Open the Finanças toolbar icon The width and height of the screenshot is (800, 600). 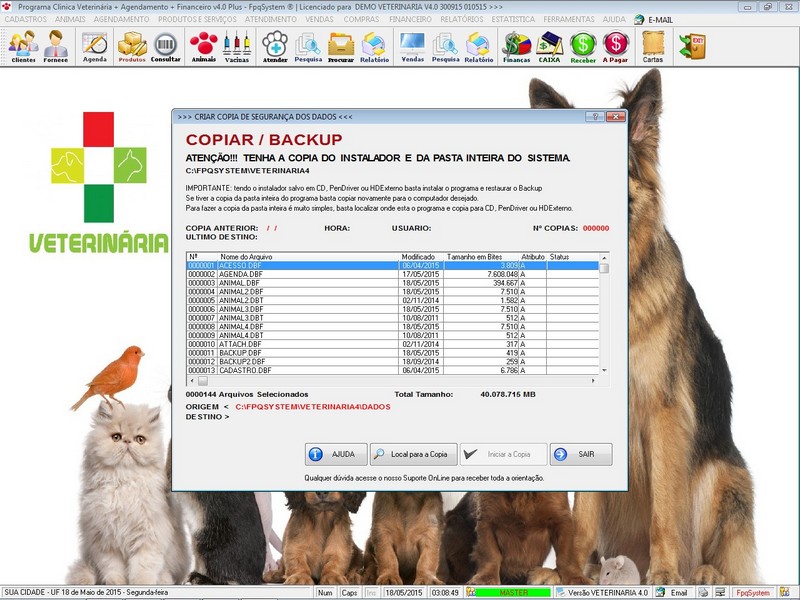coord(516,47)
